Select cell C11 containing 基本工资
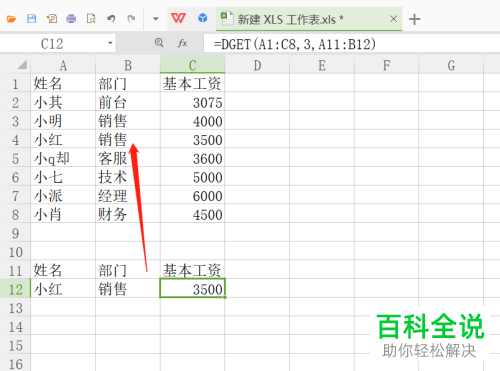 tap(193, 270)
